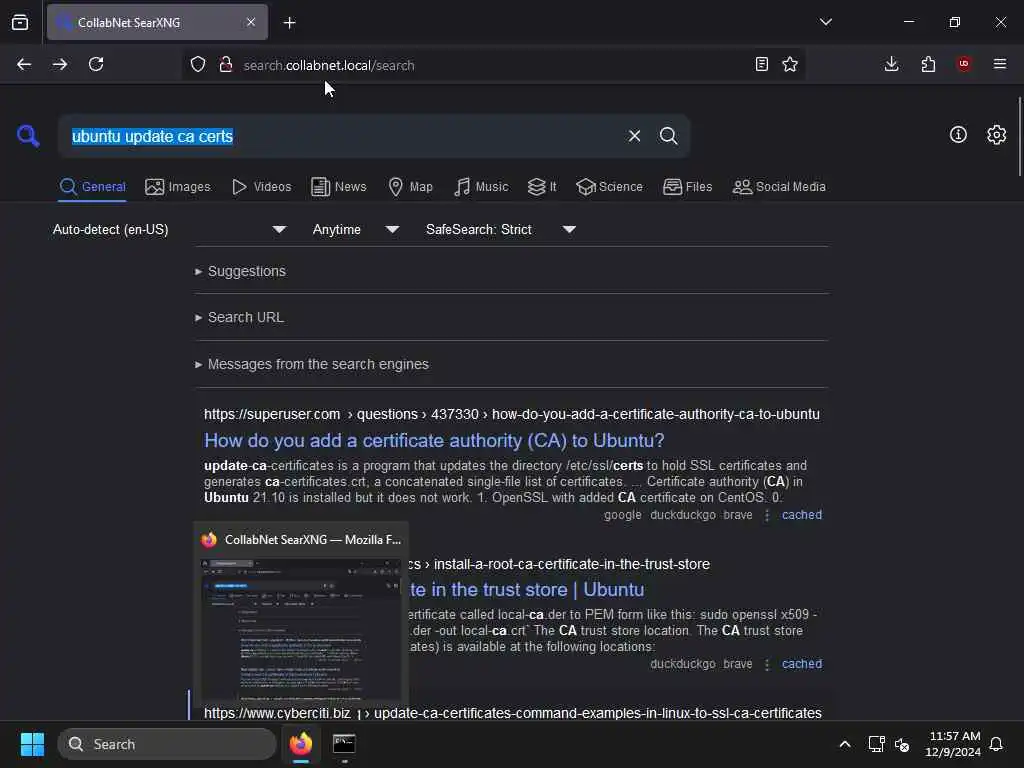Open the Downloads panel
This screenshot has height=768, width=1024.
coord(891,64)
